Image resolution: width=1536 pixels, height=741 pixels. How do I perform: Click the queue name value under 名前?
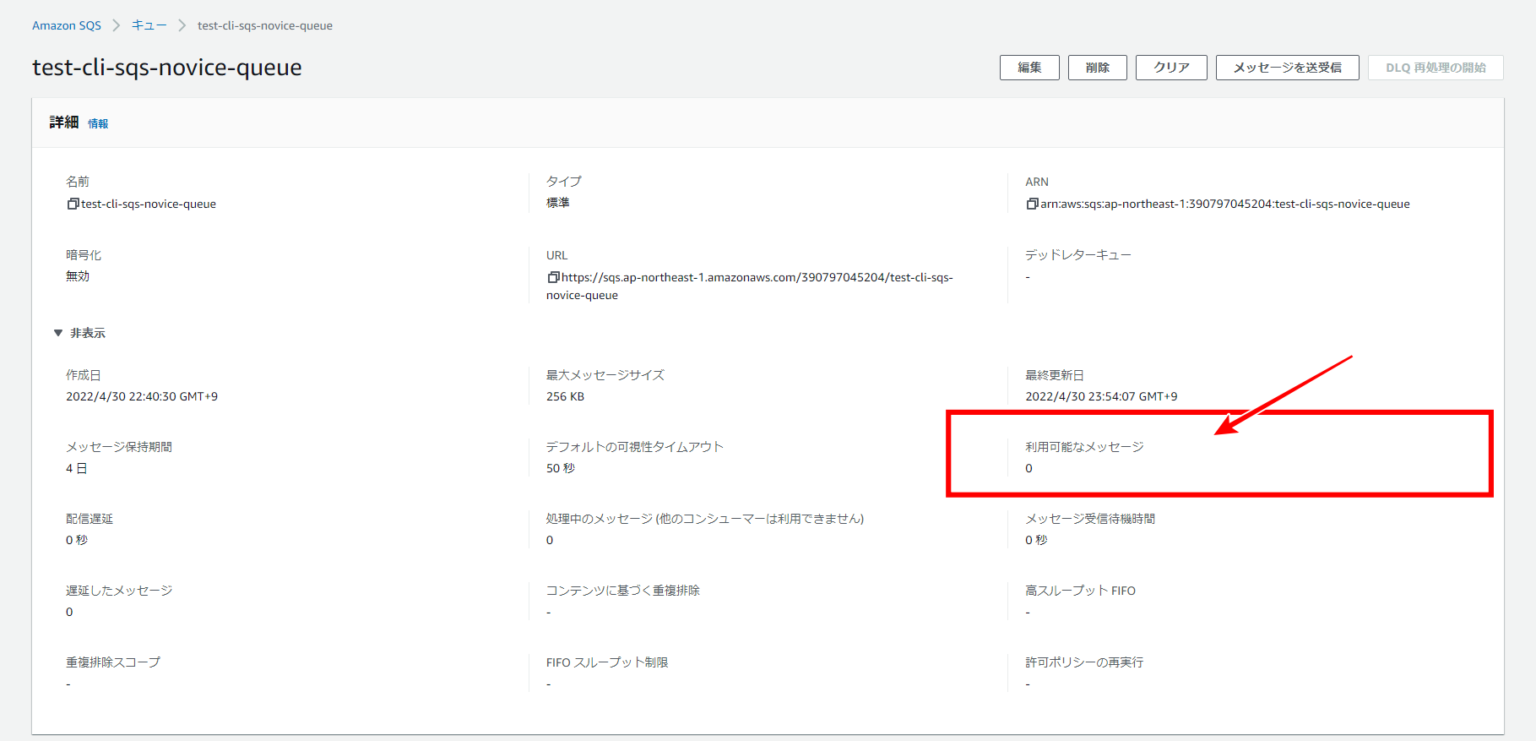click(148, 204)
